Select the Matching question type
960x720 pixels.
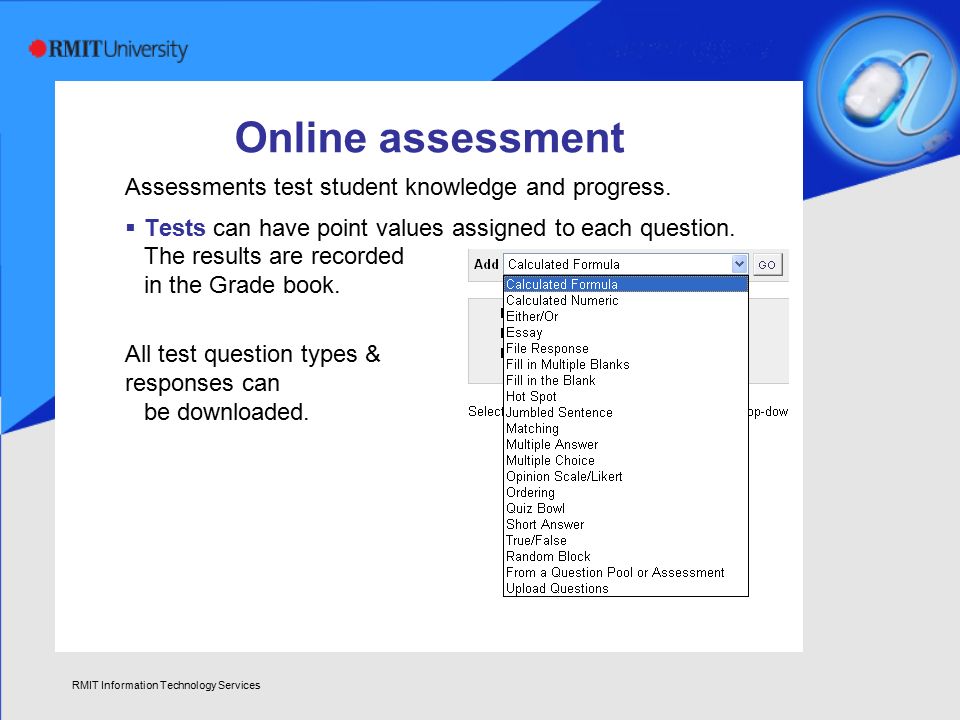[626, 429]
